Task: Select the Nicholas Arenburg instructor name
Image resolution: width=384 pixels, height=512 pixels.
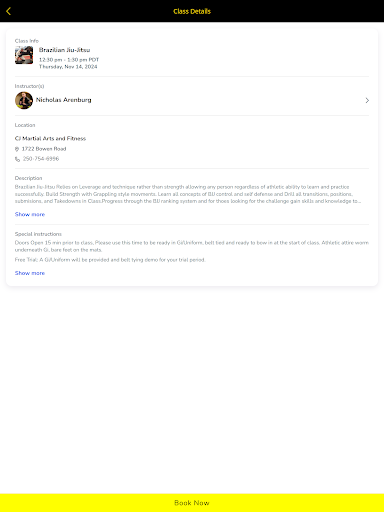Action: click(x=64, y=100)
